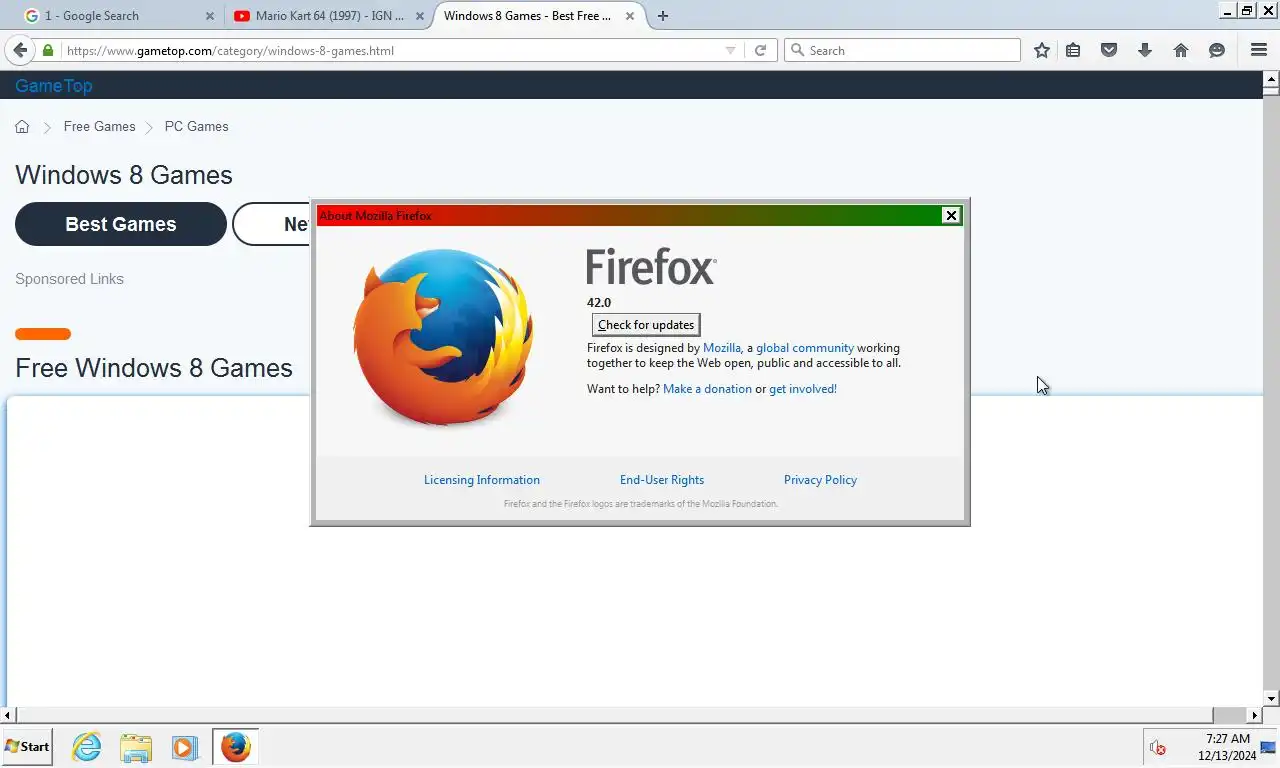Go to the Firefox Home icon
Image resolution: width=1280 pixels, height=768 pixels.
pos(1181,50)
